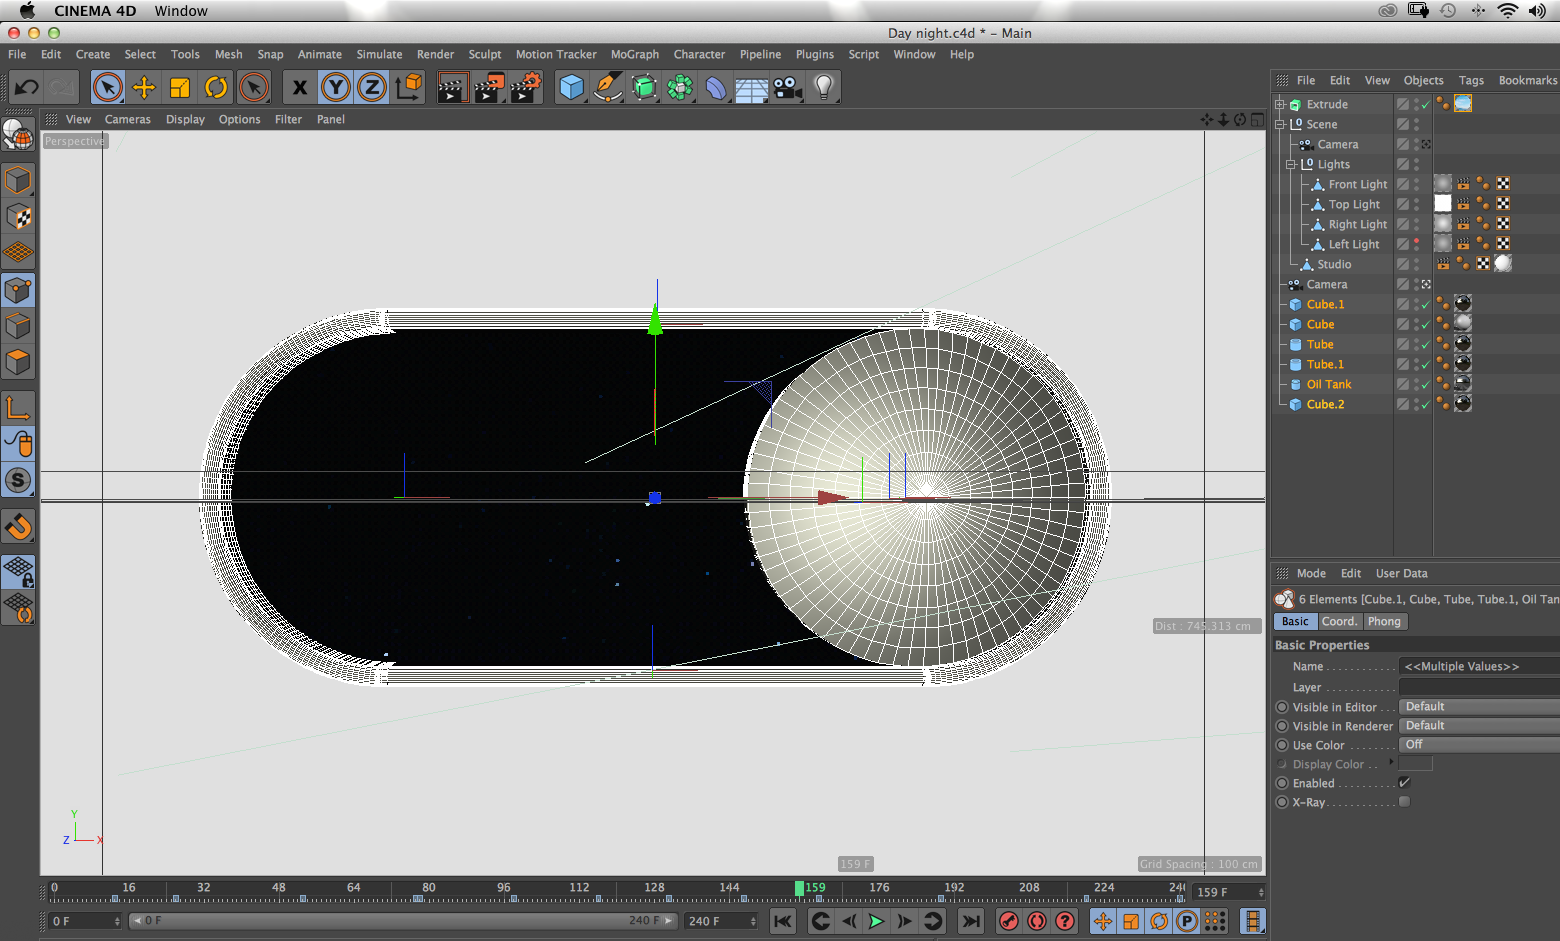The width and height of the screenshot is (1560, 941).
Task: Open the MoGraph menu
Action: [634, 55]
